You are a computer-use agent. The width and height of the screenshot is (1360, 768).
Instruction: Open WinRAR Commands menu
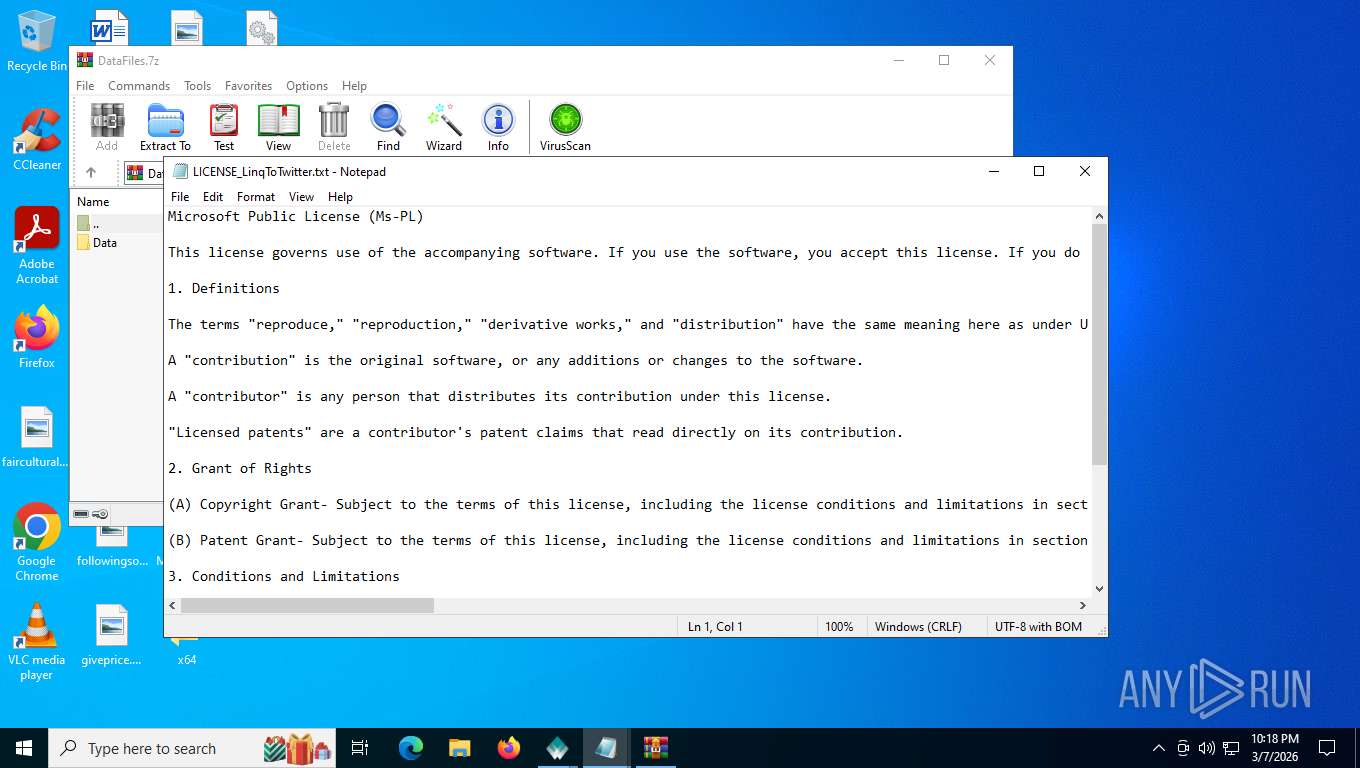(139, 86)
